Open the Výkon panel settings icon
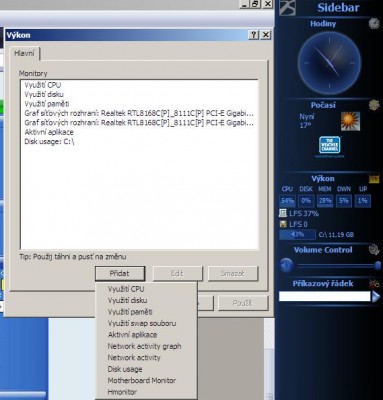This screenshot has width=383, height=400. pos(374,179)
